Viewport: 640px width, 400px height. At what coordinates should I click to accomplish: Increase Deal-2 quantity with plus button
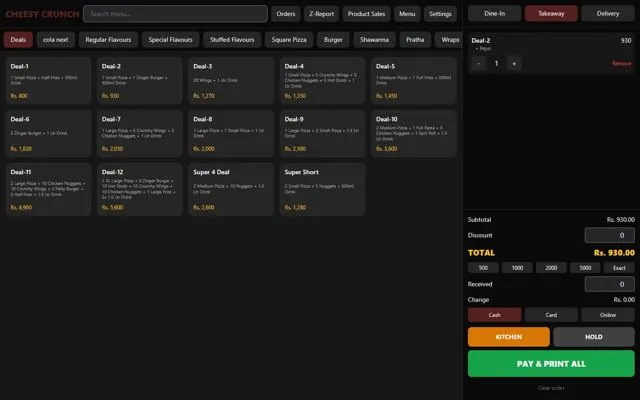[514, 63]
